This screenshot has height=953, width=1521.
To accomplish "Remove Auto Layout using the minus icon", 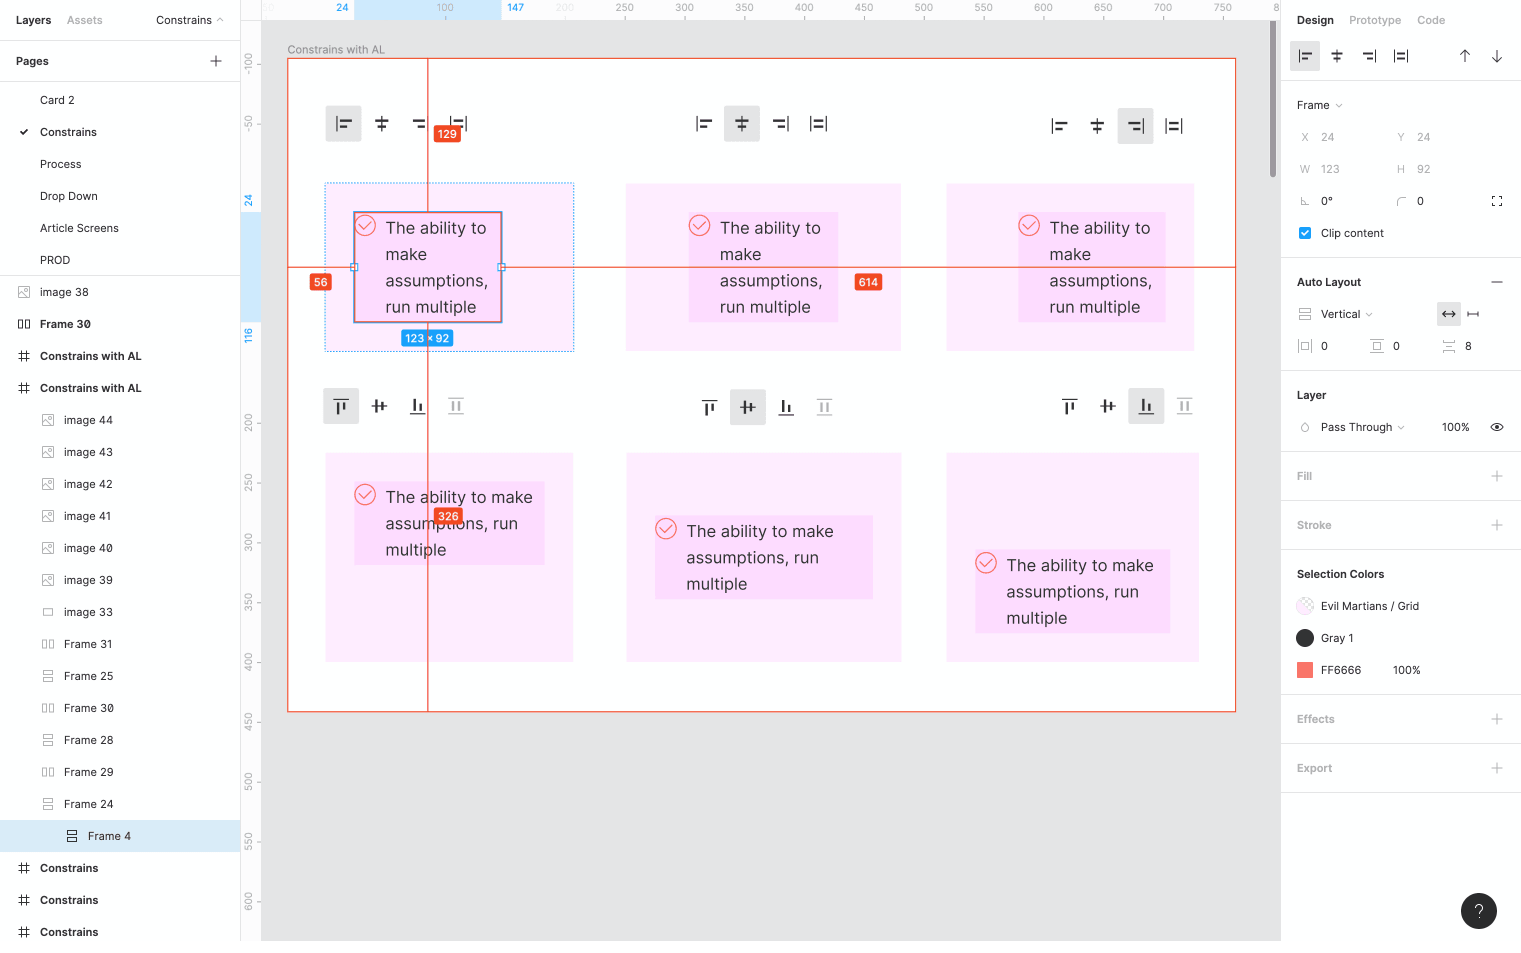I will [x=1497, y=282].
